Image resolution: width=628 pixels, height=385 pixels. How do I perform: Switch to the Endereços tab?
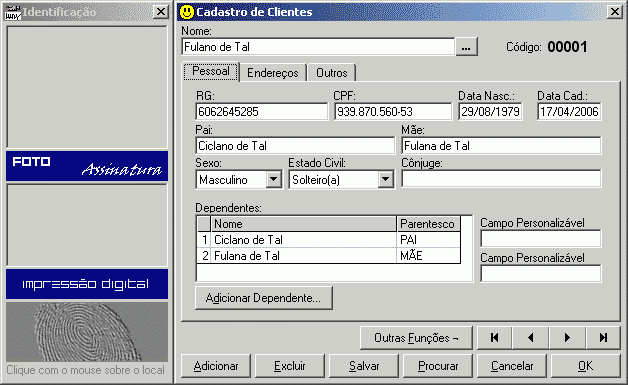point(272,73)
